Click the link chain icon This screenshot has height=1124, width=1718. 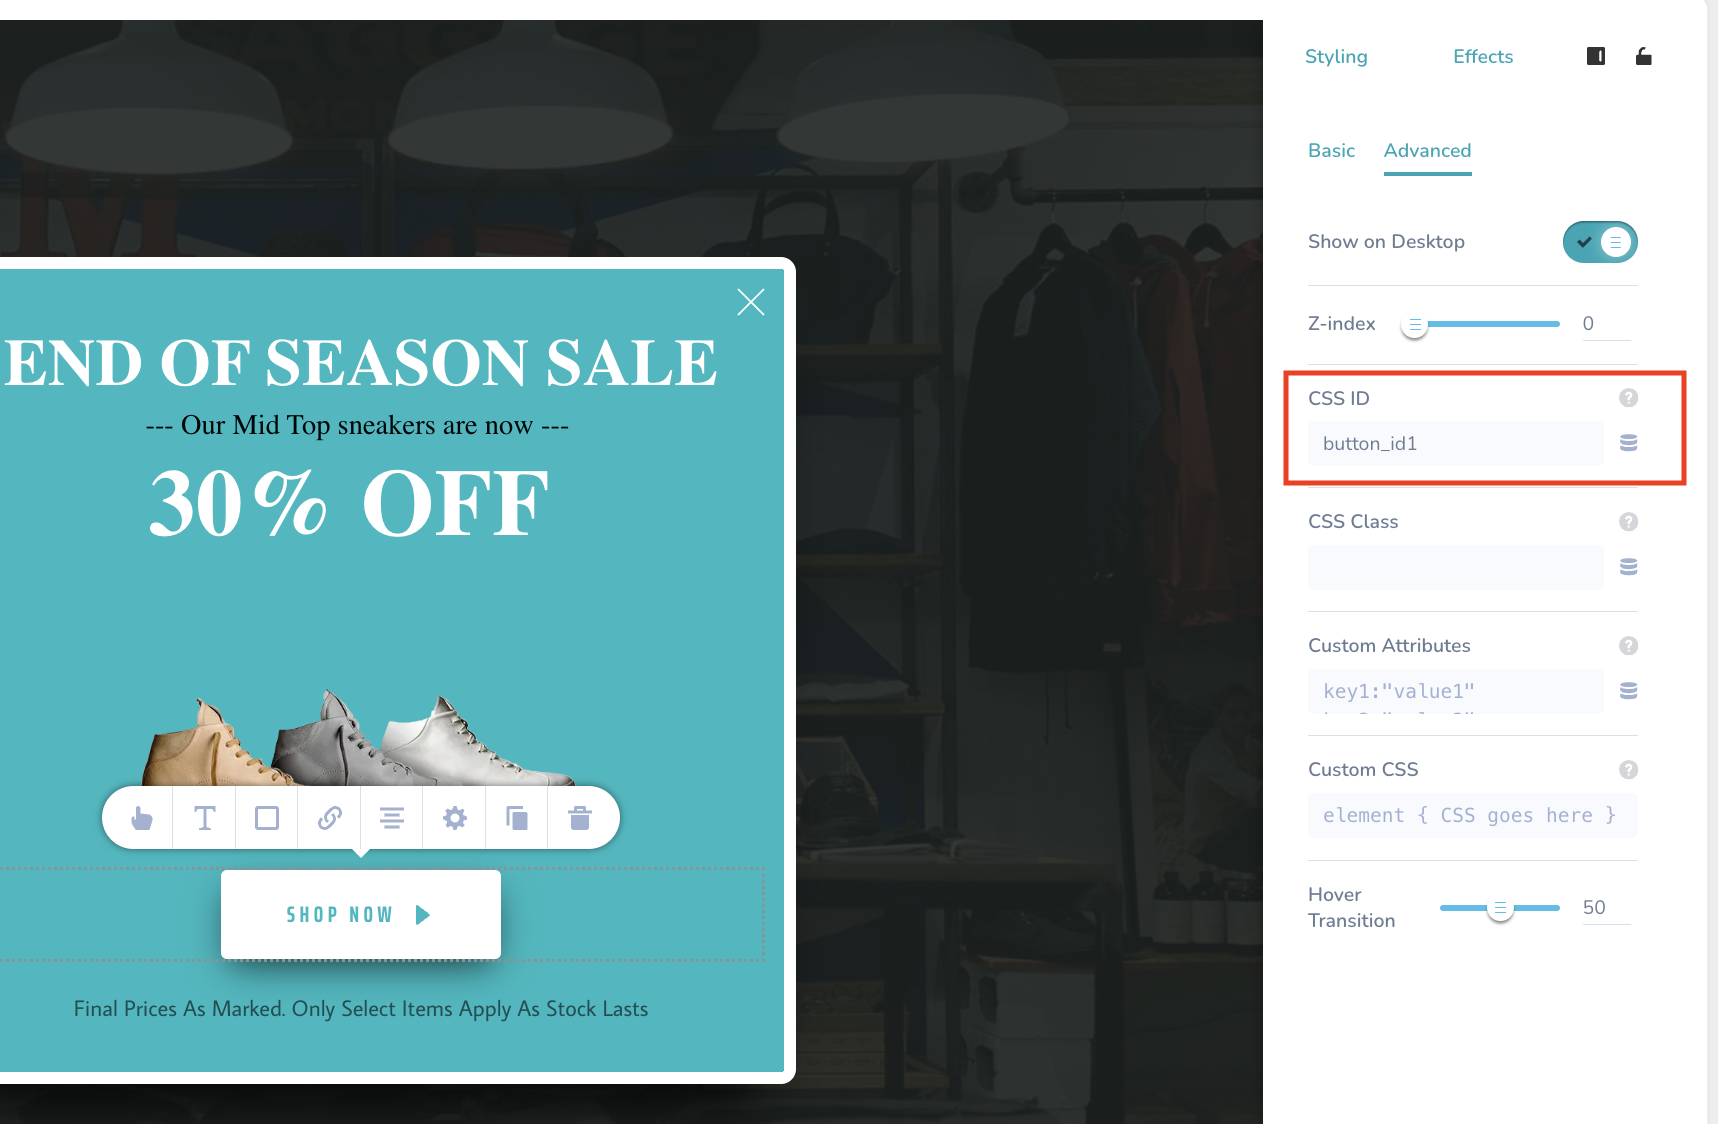[330, 819]
